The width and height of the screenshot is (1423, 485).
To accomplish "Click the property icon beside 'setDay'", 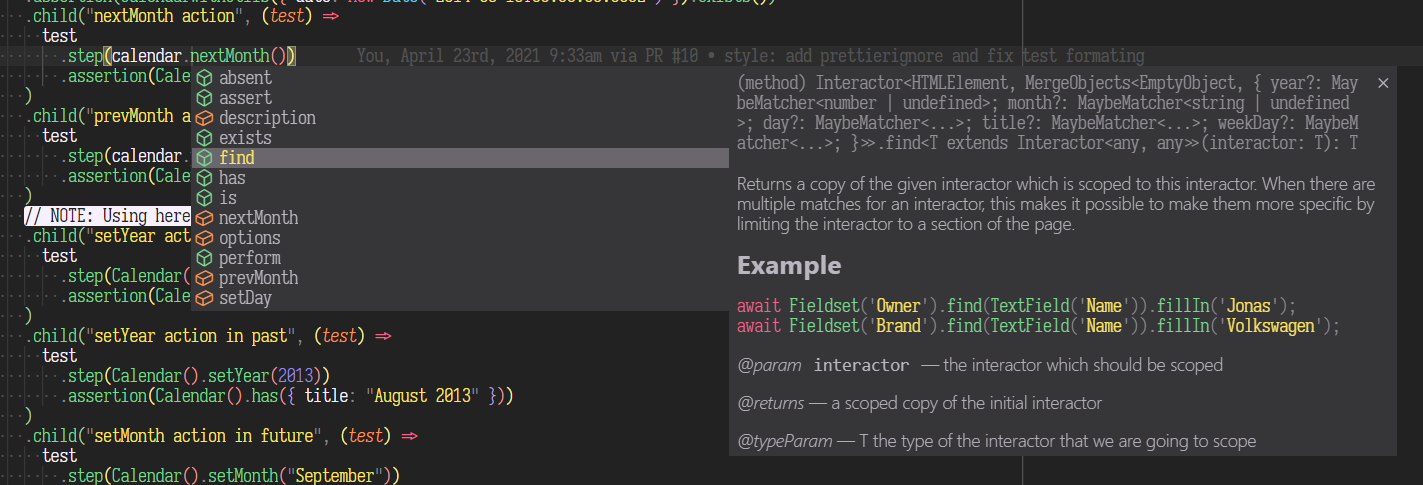I will point(204,298).
